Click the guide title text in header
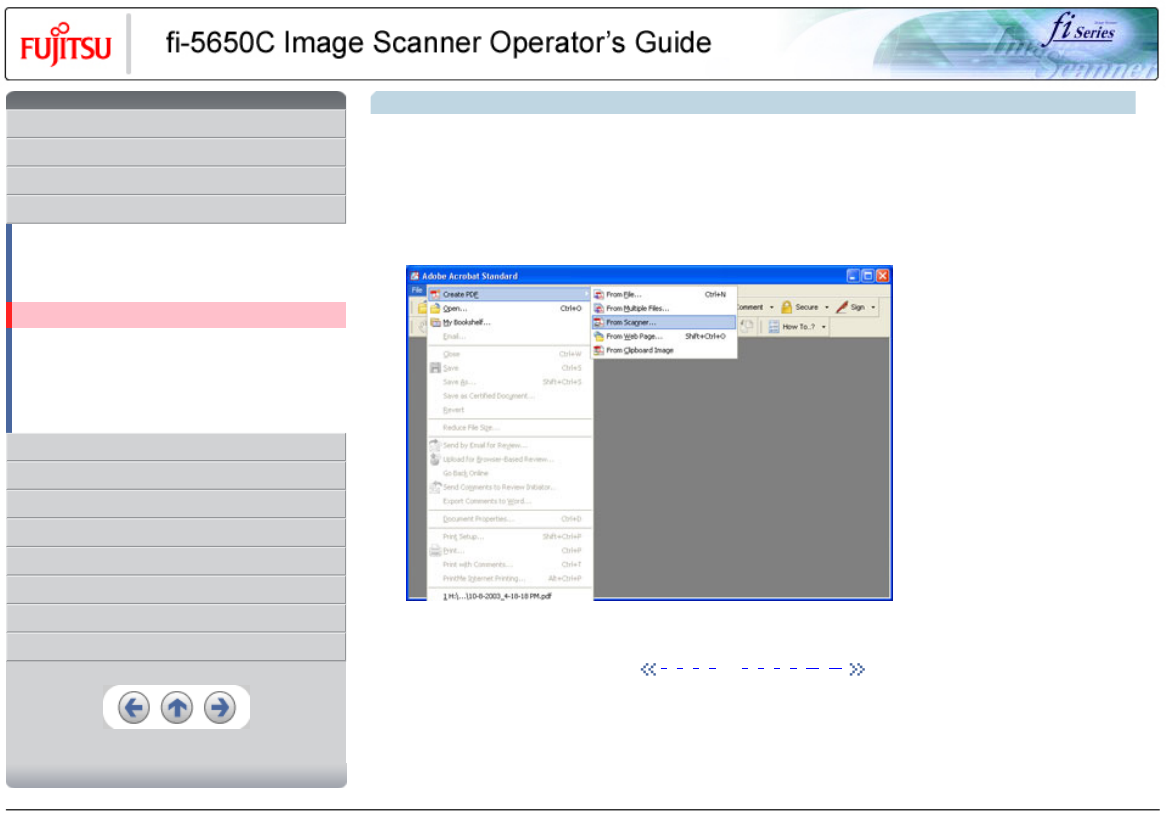Image resolution: width=1166 pixels, height=813 pixels. pos(438,42)
